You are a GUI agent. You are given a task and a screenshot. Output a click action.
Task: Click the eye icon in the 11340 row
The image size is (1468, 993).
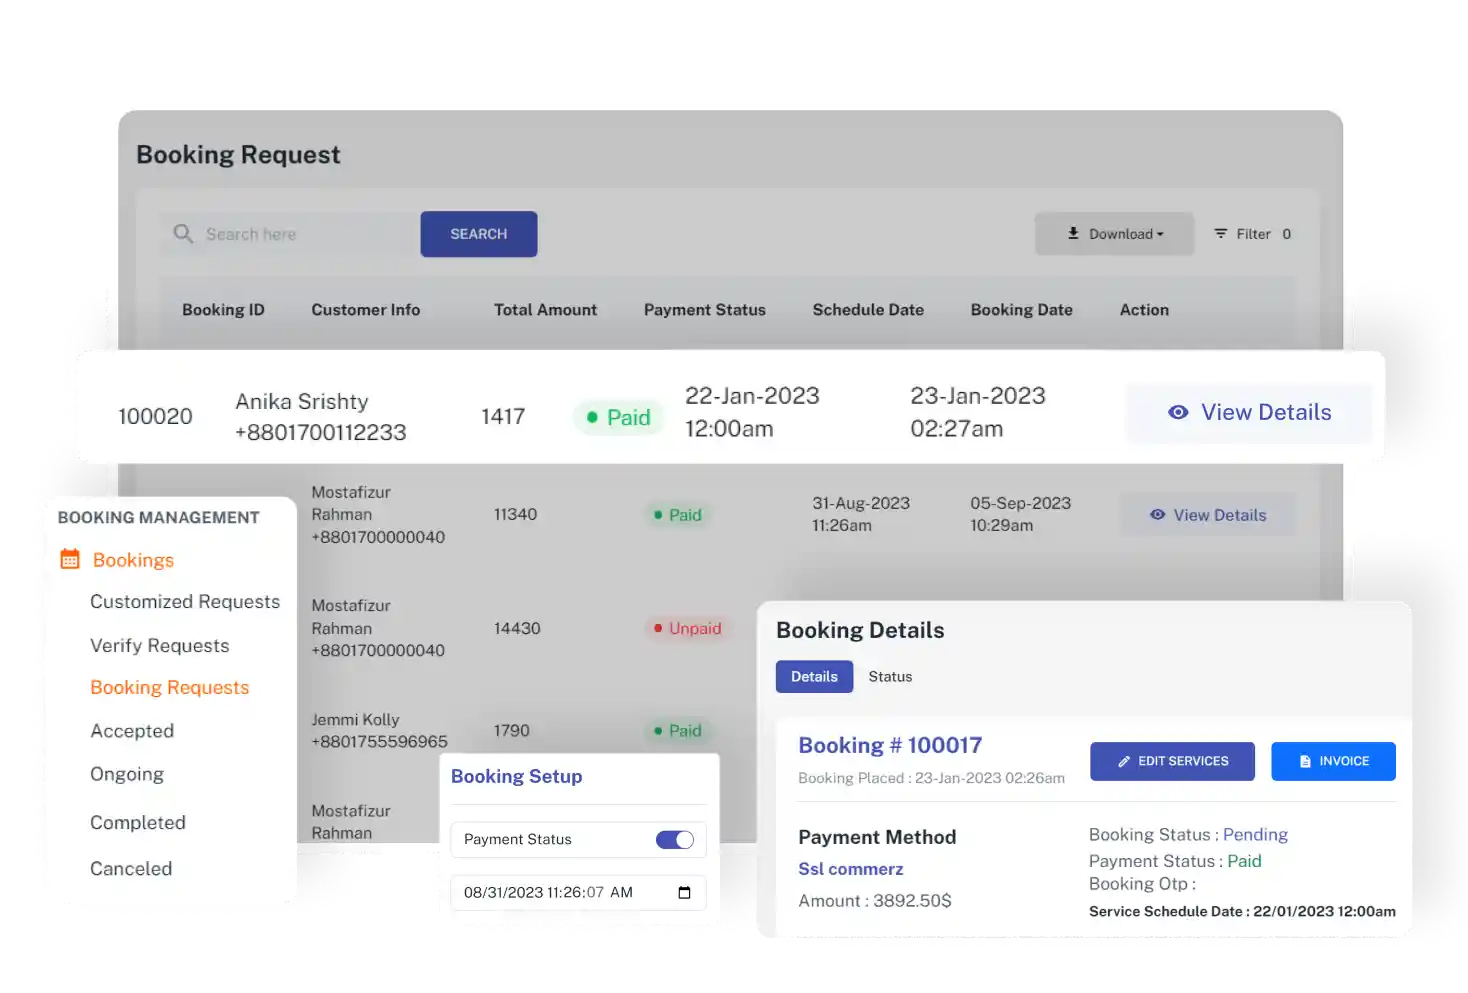(1157, 515)
